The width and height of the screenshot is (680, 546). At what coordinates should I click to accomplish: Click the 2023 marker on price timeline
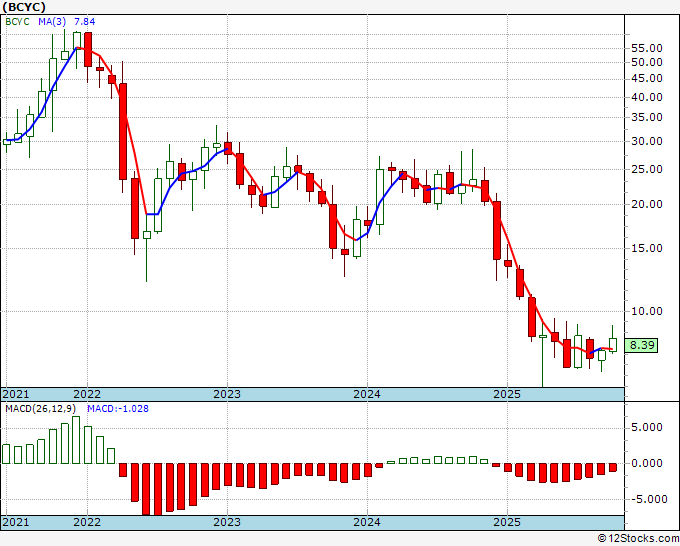(227, 394)
